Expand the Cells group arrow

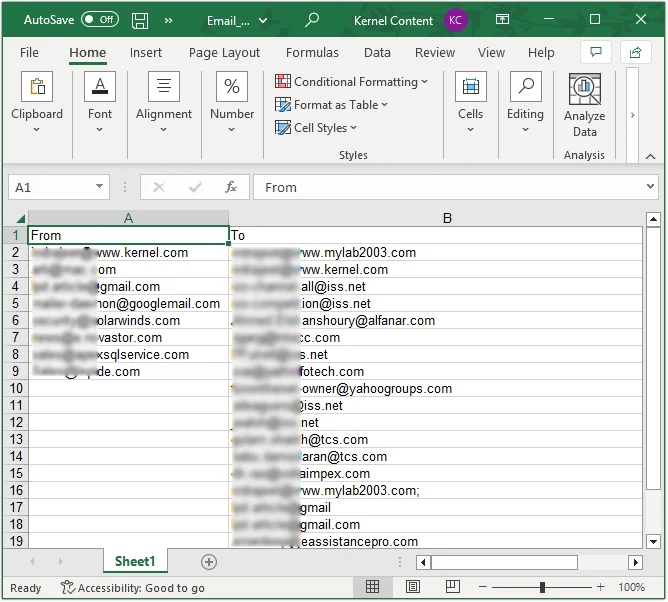pyautogui.click(x=470, y=129)
